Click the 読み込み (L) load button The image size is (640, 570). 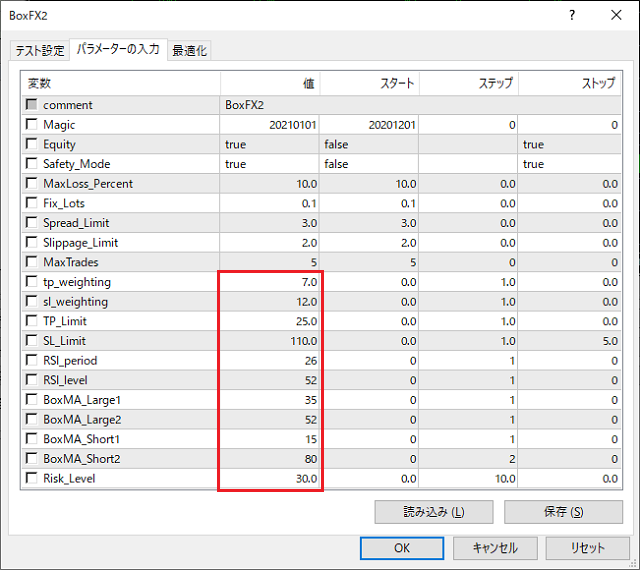point(434,512)
